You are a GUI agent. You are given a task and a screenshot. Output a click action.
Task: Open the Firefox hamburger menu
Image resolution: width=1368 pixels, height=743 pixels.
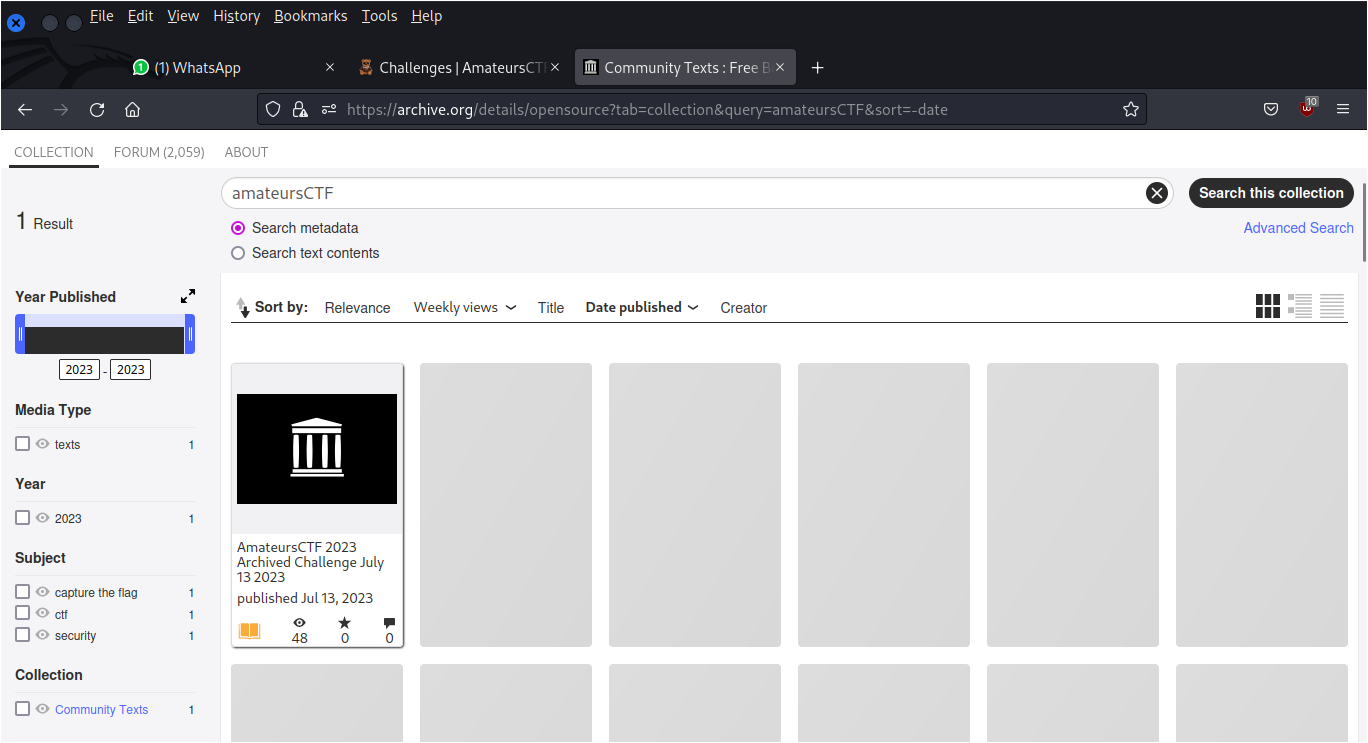1343,109
